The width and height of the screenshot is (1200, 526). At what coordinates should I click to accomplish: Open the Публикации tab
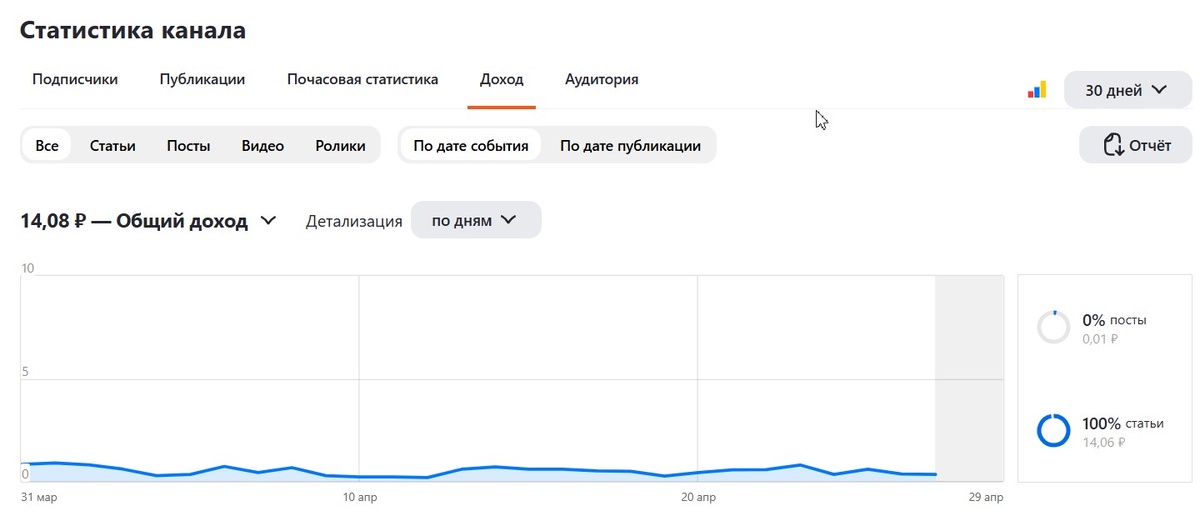point(202,79)
